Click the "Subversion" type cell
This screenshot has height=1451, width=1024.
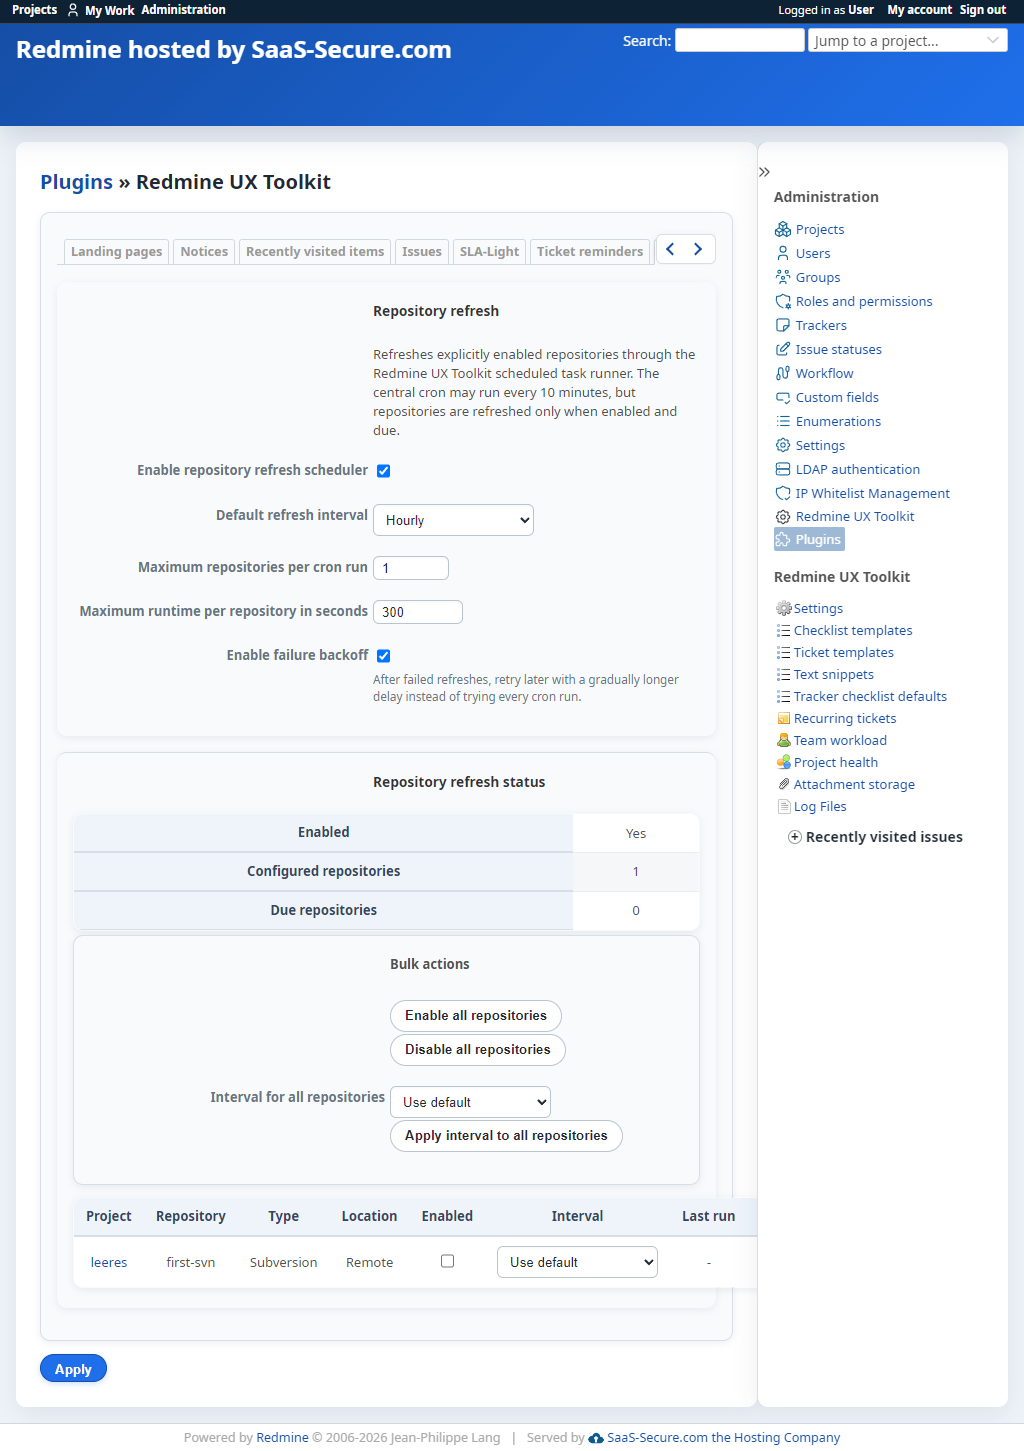click(x=283, y=1262)
